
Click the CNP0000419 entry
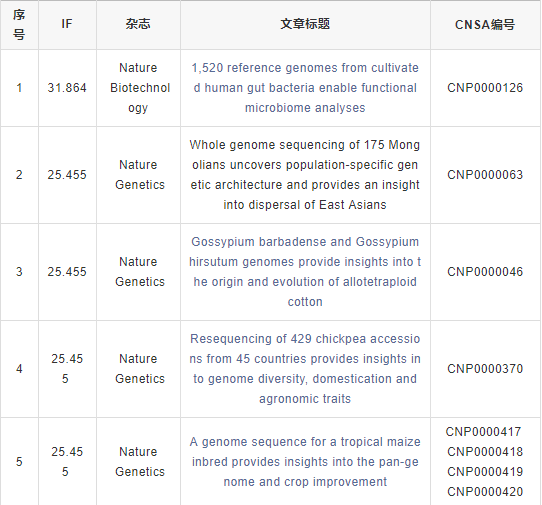click(x=485, y=471)
